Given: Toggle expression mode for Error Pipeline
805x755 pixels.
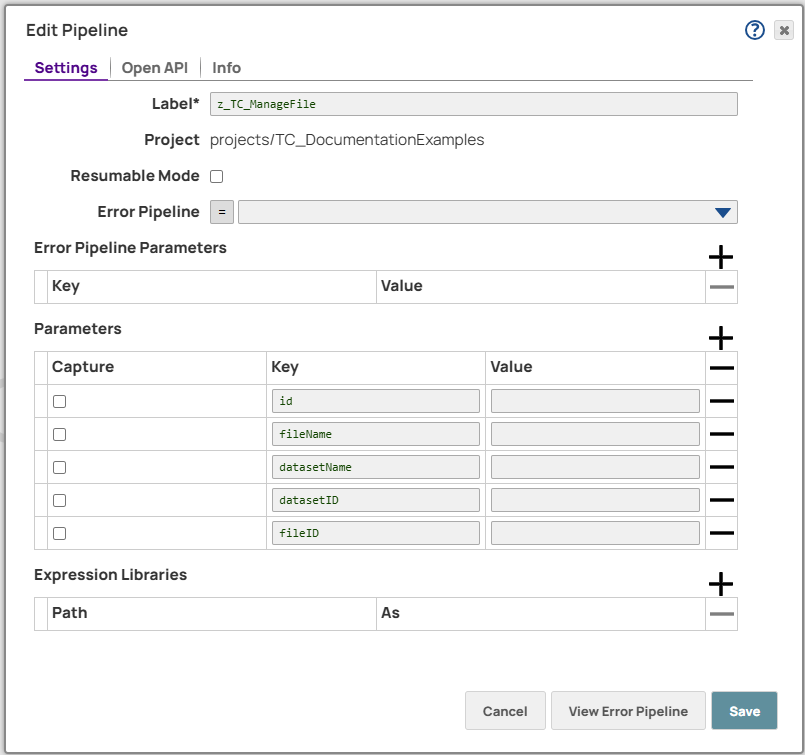Looking at the screenshot, I should 222,212.
